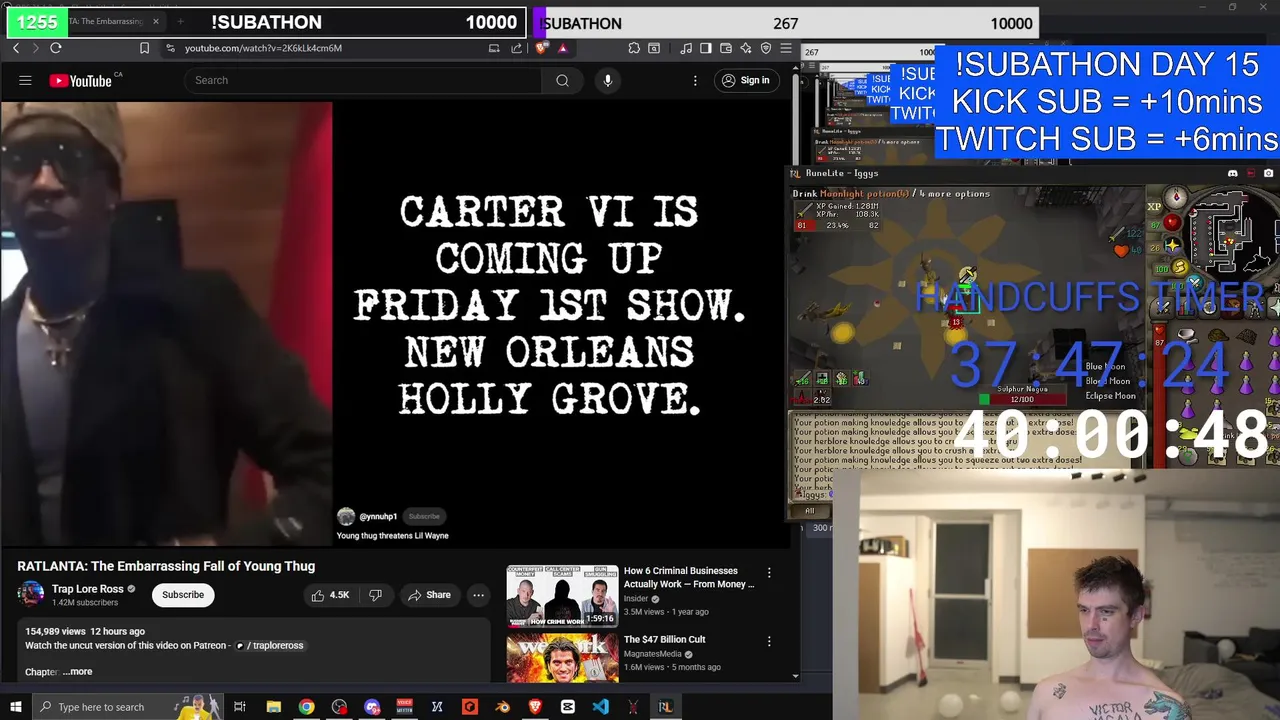The height and width of the screenshot is (720, 1280).
Task: Click the RuneLite minimap compass
Action: pos(1176,197)
